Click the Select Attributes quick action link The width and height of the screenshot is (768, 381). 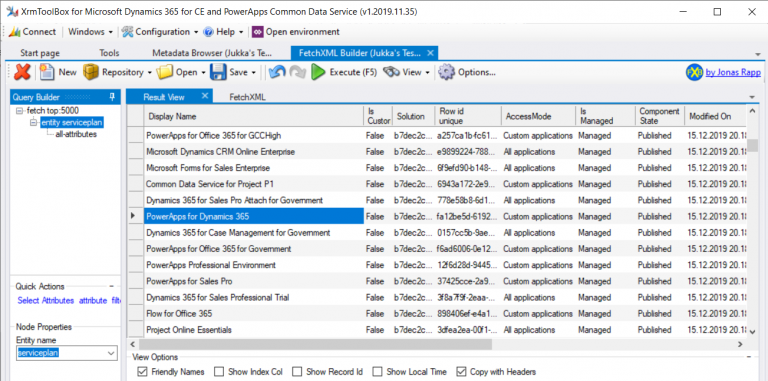coord(46,301)
